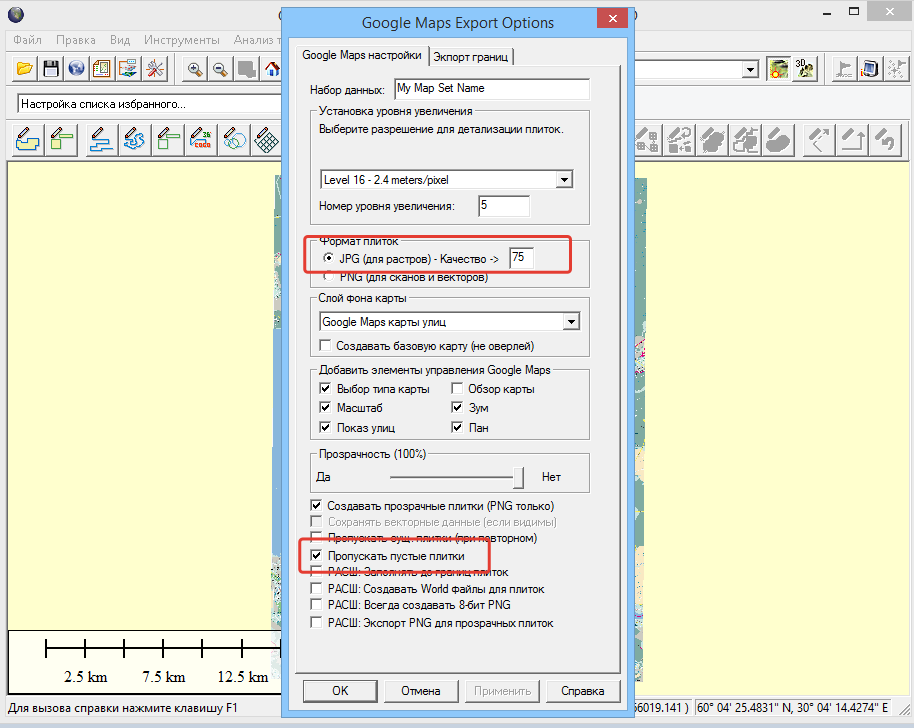Expand the Level 16 zoom resolution dropdown
Viewport: 914px width, 728px height.
click(564, 180)
